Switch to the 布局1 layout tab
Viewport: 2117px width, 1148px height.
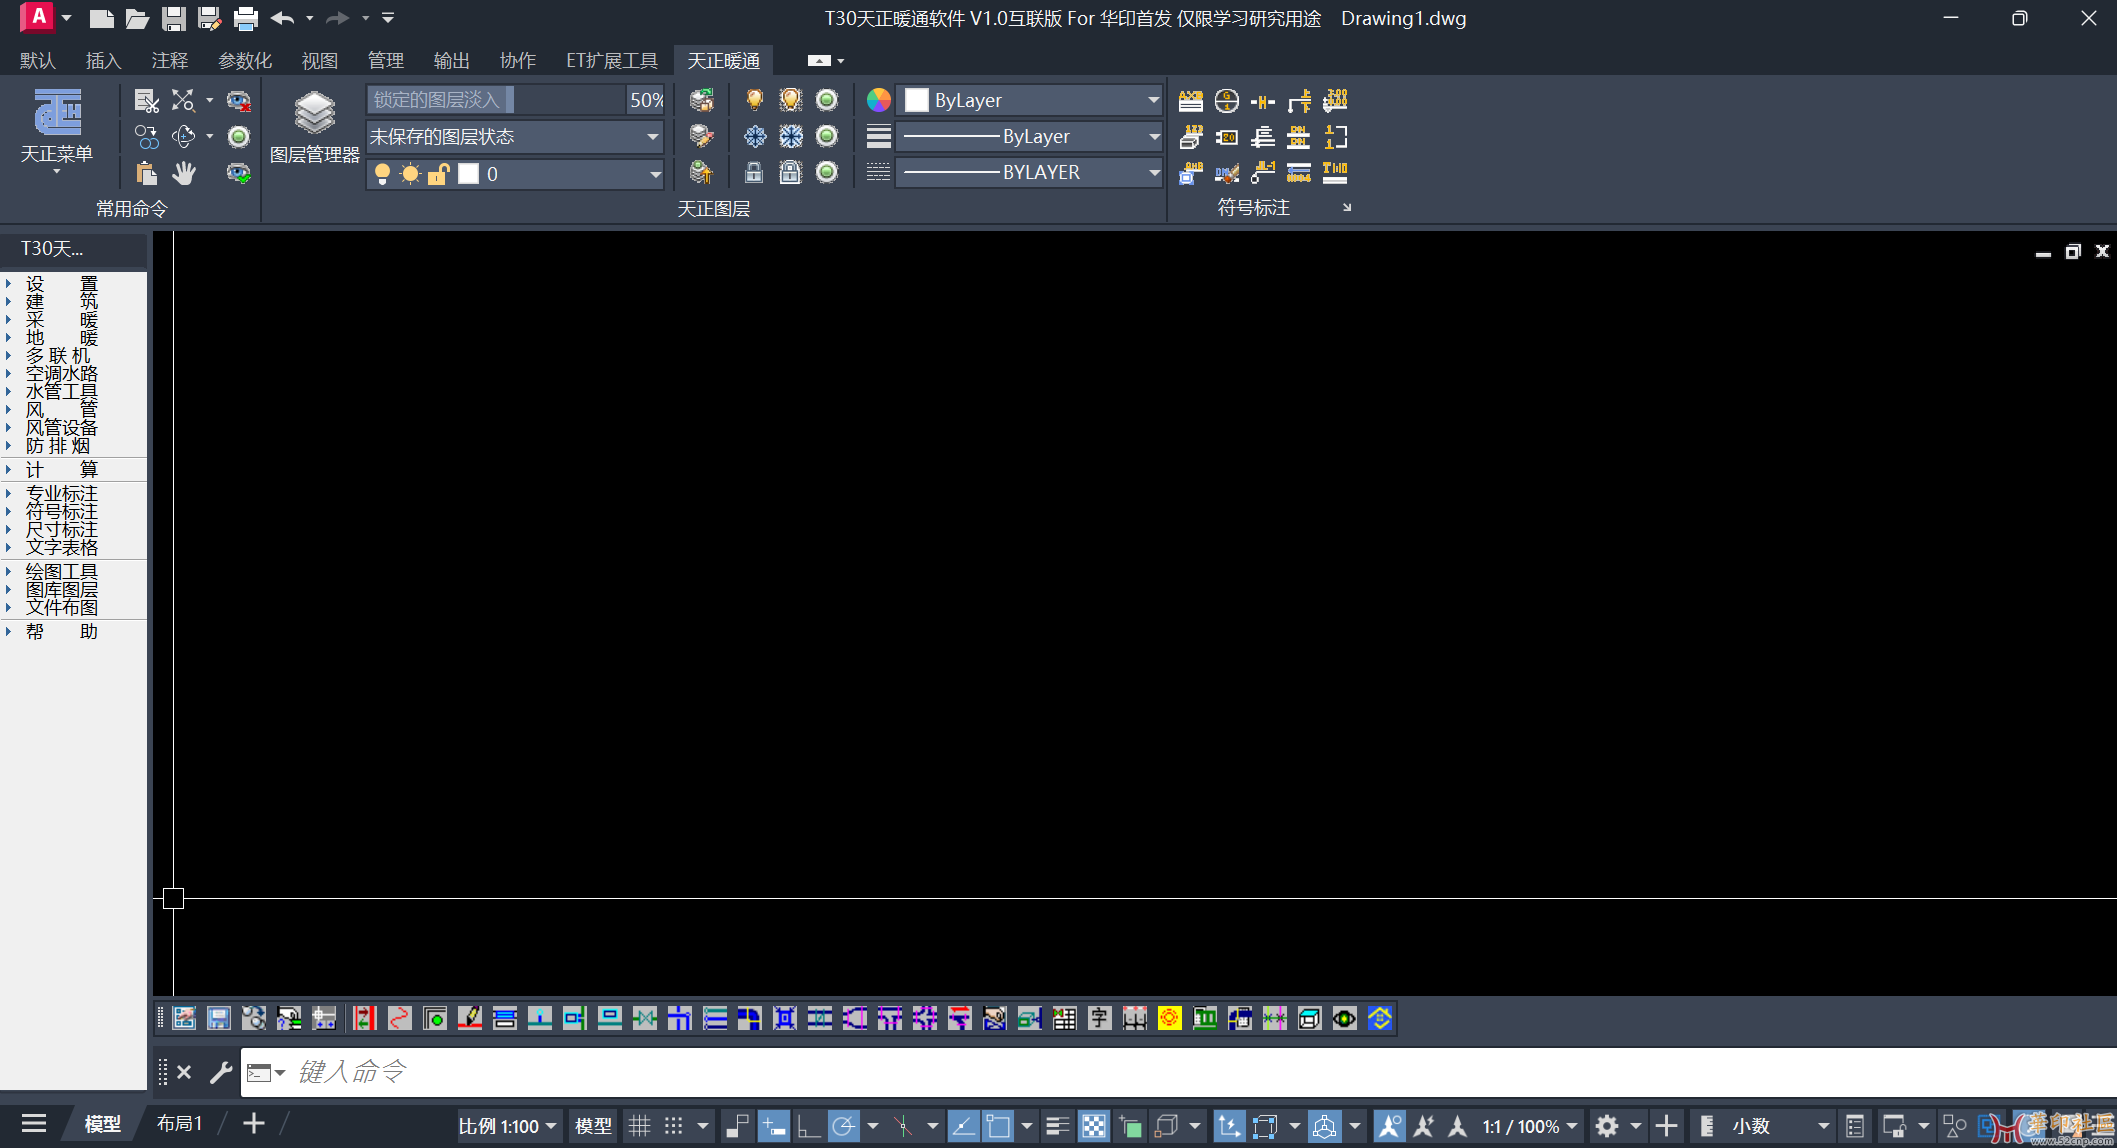[x=180, y=1124]
